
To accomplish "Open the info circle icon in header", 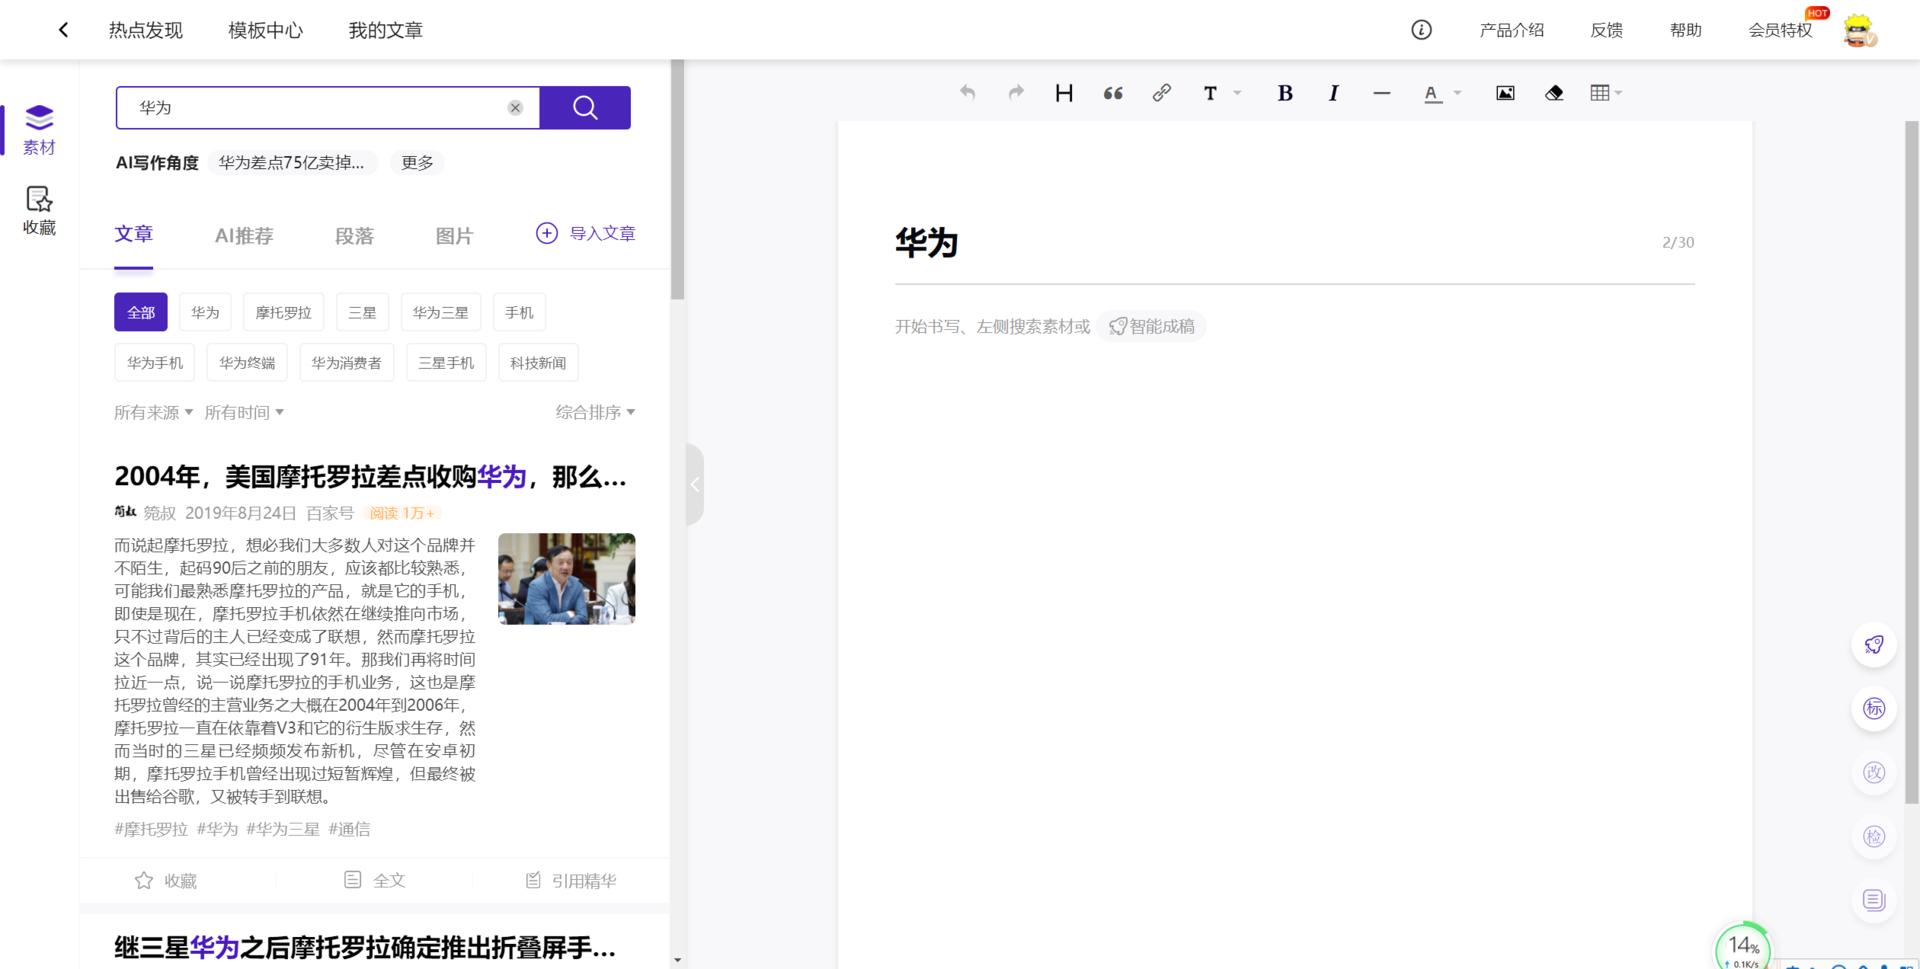I will point(1421,30).
